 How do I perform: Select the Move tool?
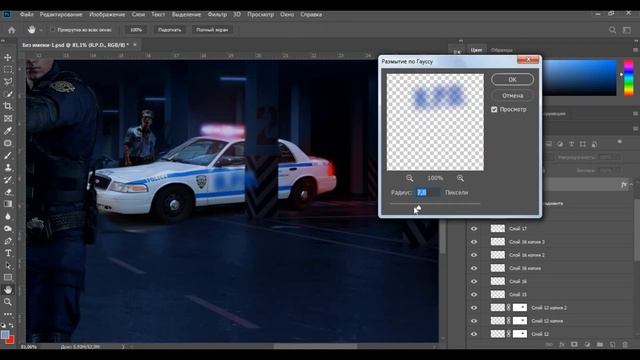pyautogui.click(x=8, y=58)
